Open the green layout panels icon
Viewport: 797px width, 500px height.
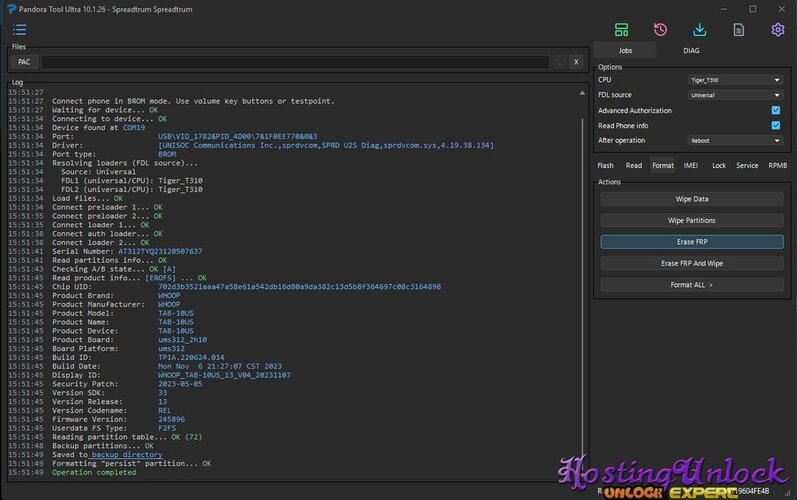pos(621,29)
